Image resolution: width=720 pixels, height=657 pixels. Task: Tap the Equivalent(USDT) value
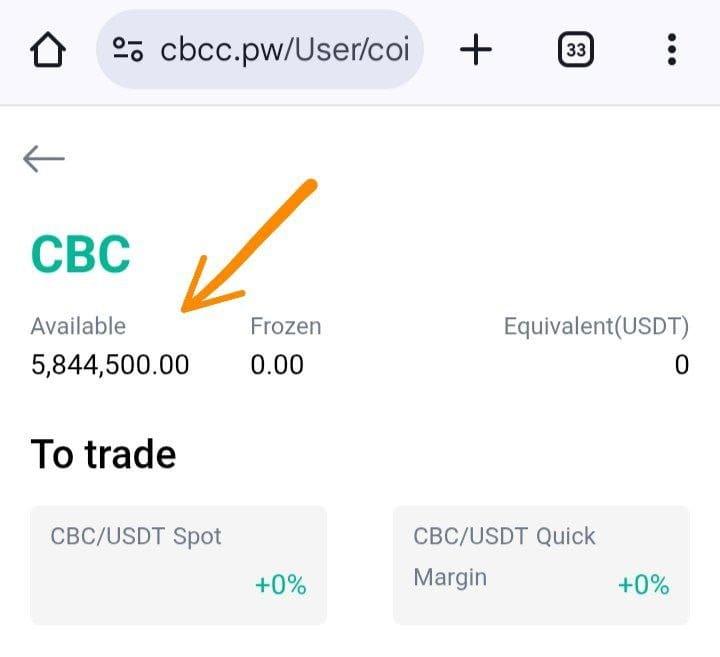point(681,365)
